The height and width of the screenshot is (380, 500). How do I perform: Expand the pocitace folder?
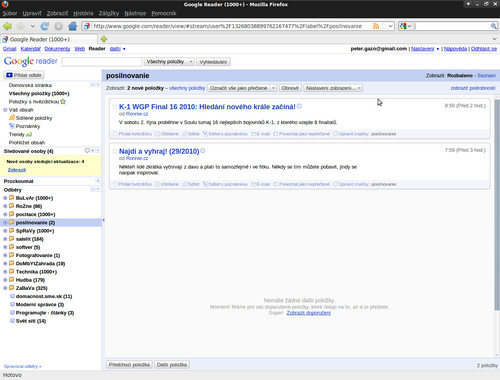pos(5,214)
